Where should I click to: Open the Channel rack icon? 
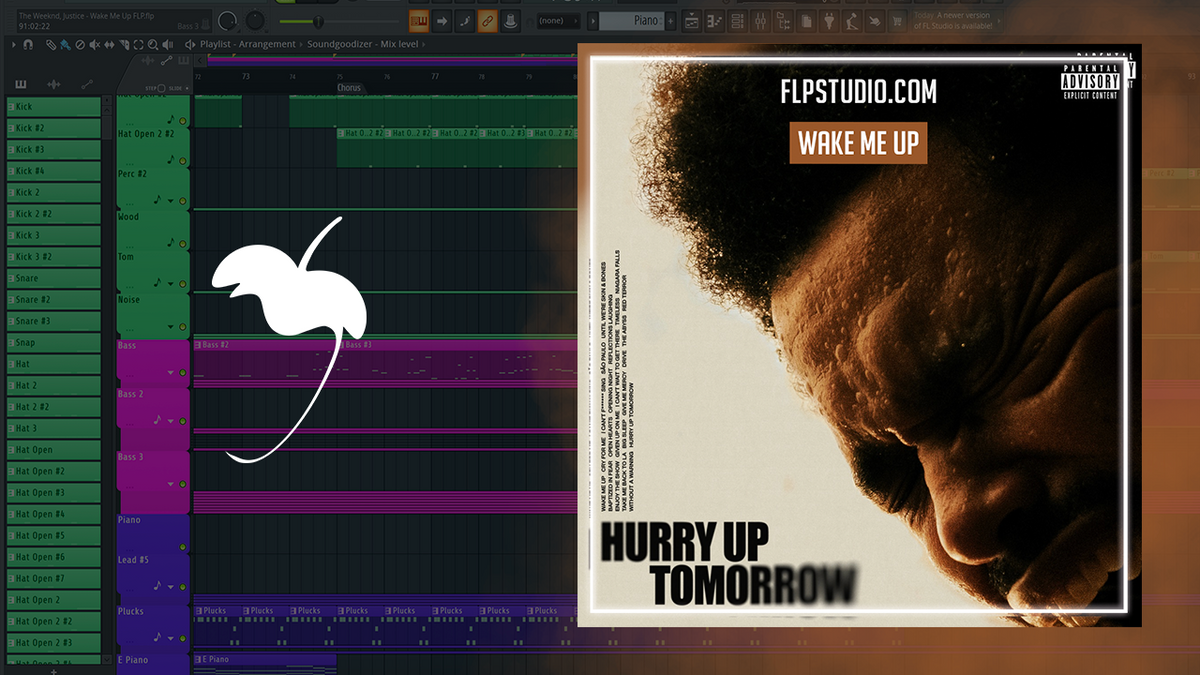click(736, 20)
